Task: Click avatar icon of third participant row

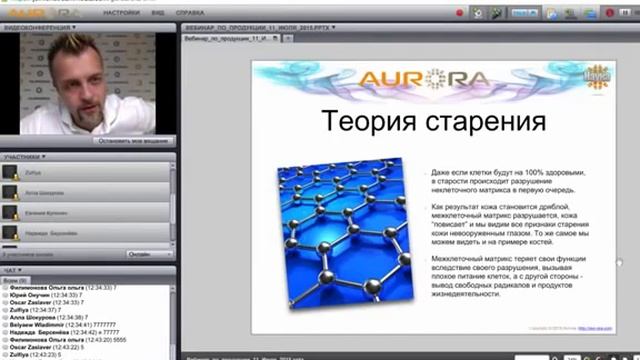Action: tap(10, 213)
